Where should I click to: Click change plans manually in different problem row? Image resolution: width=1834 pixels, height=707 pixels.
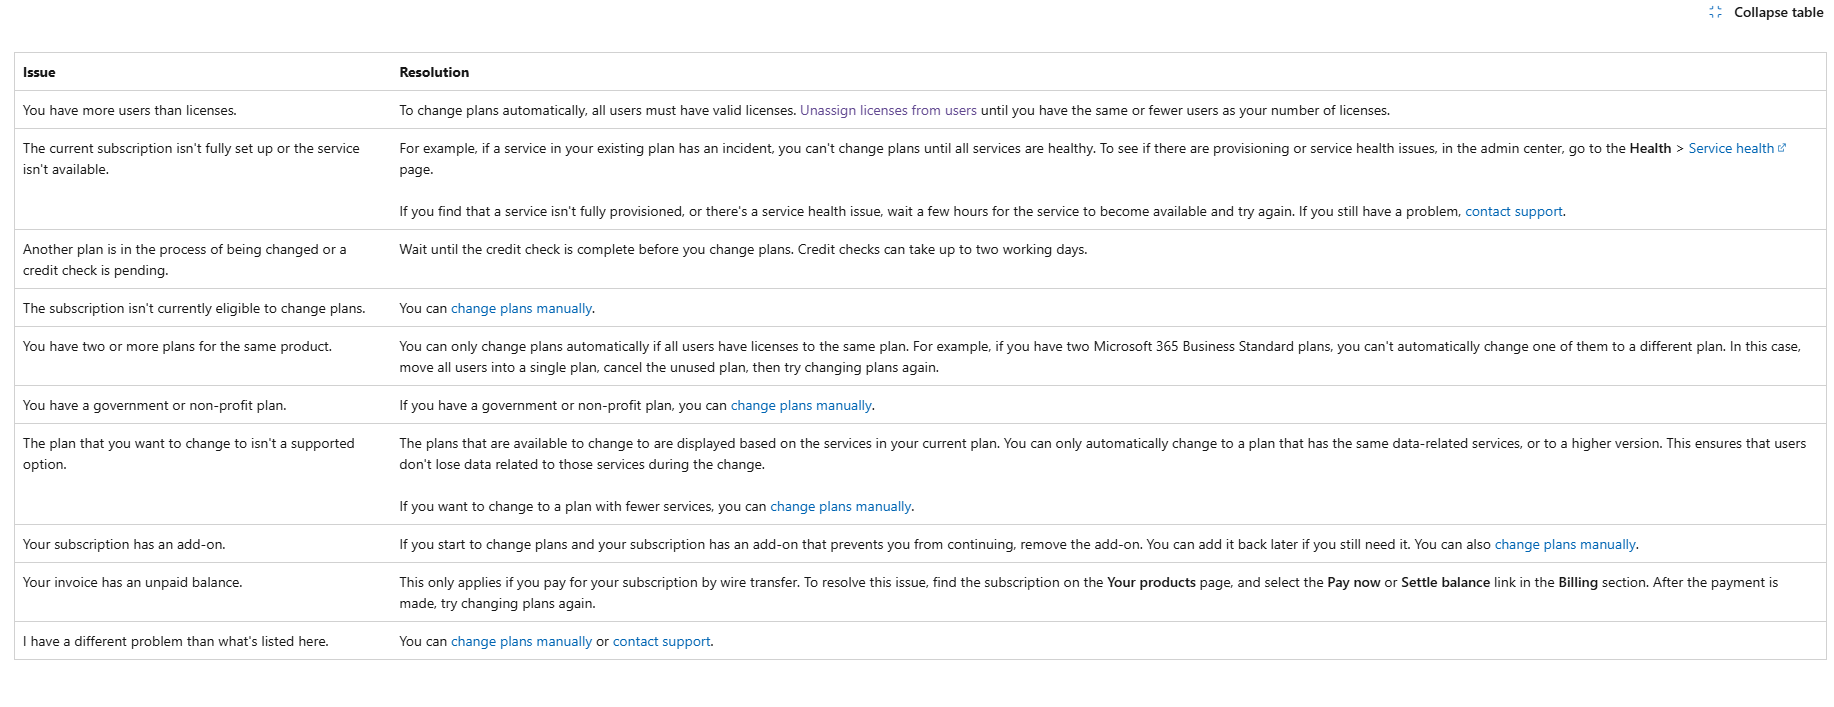pyautogui.click(x=521, y=641)
